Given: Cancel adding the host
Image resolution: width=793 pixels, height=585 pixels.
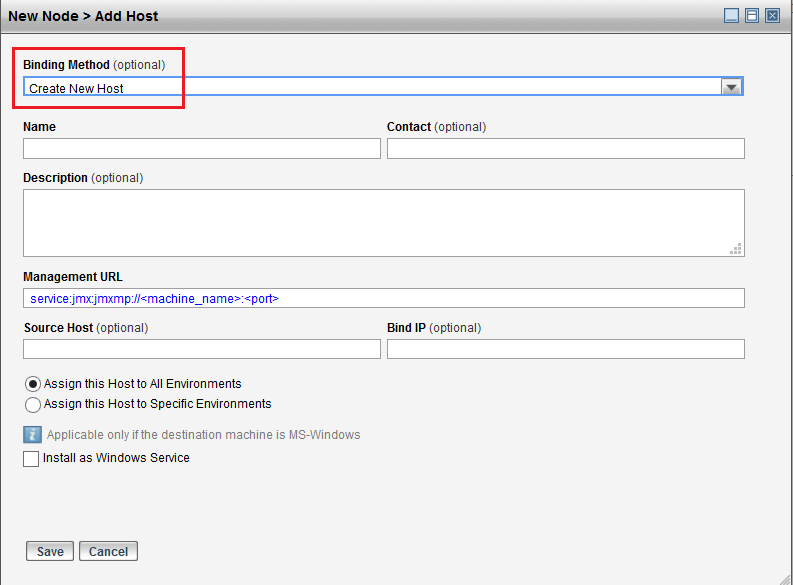Looking at the screenshot, I should (x=108, y=551).
